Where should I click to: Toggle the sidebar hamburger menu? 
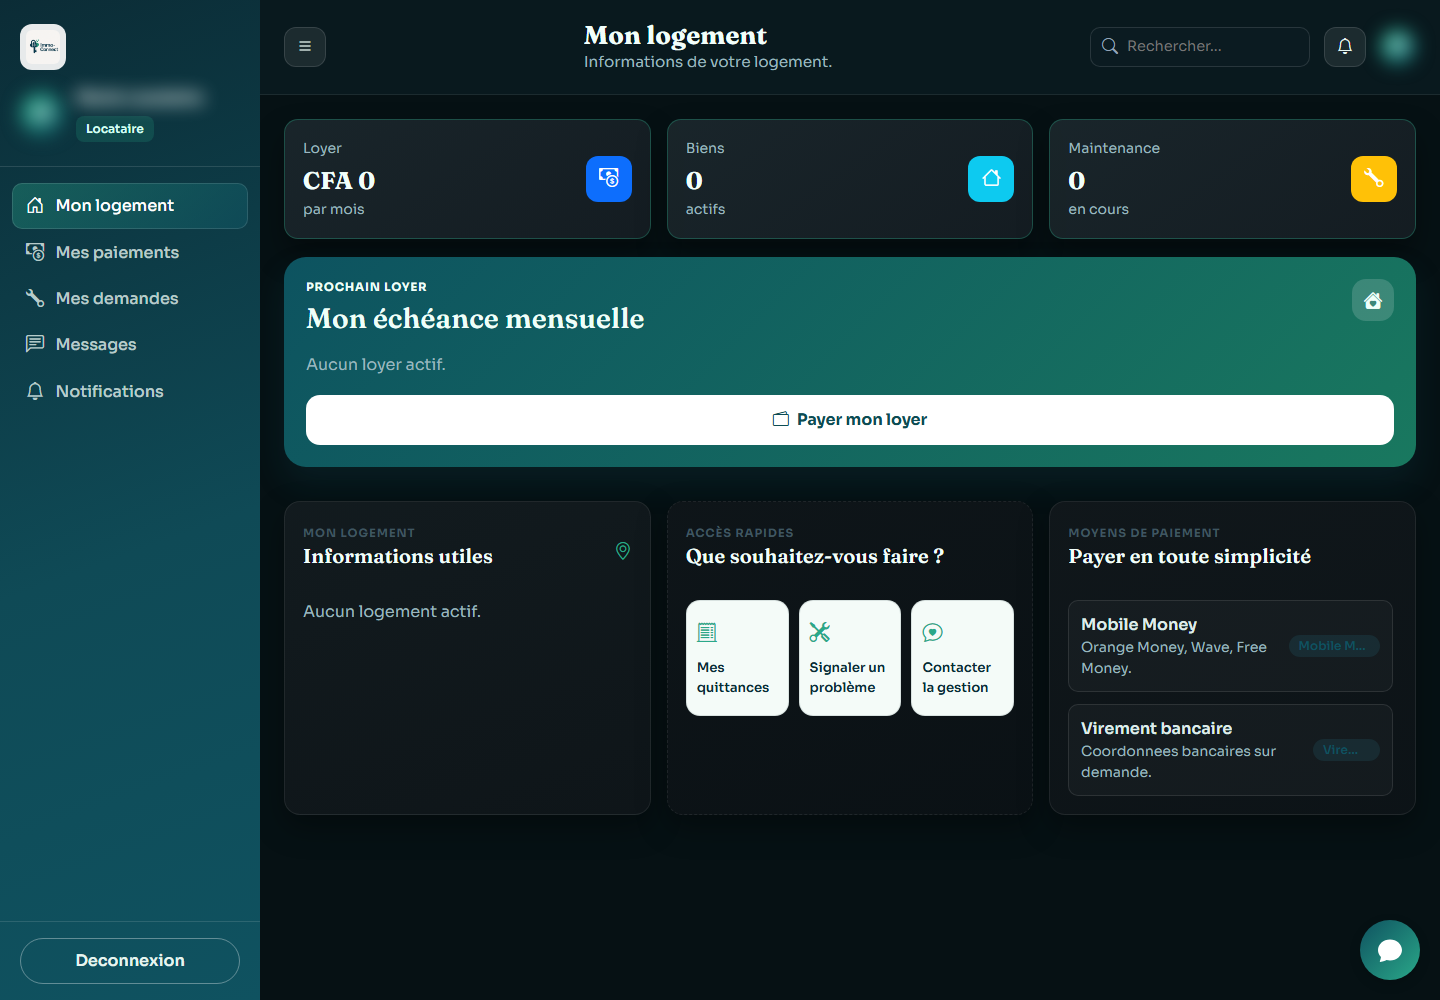[305, 47]
